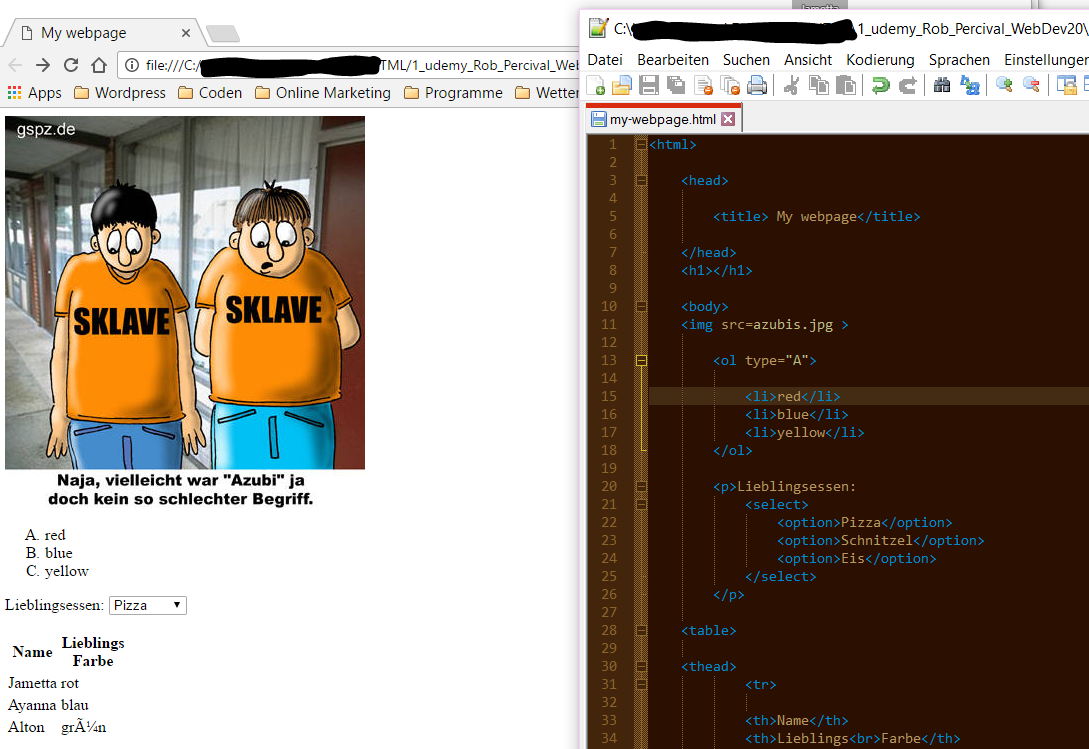Click 'B. blue' in the webpage list
This screenshot has height=749, width=1089.
(x=49, y=553)
